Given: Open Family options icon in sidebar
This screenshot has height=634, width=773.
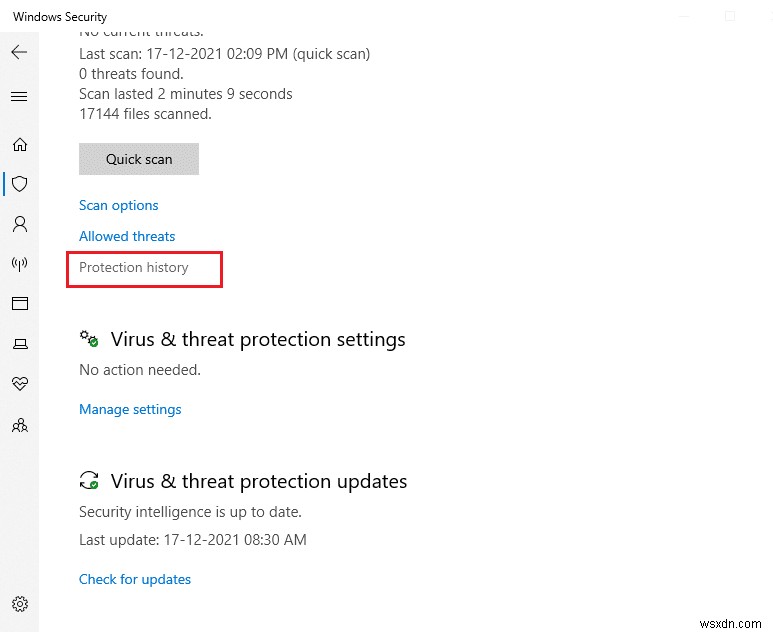Looking at the screenshot, I should tap(19, 425).
